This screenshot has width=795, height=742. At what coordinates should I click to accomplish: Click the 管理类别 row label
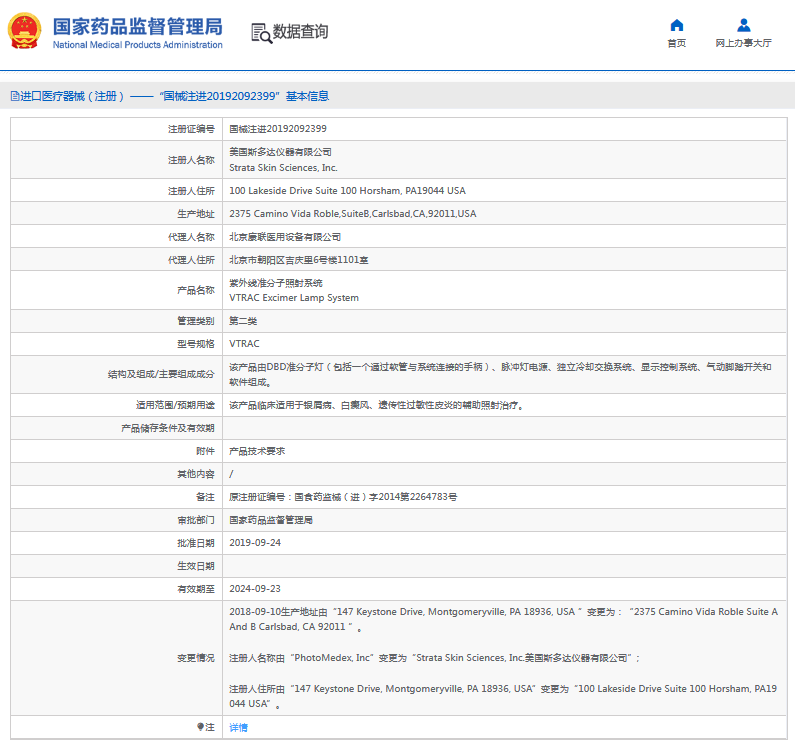tap(196, 322)
